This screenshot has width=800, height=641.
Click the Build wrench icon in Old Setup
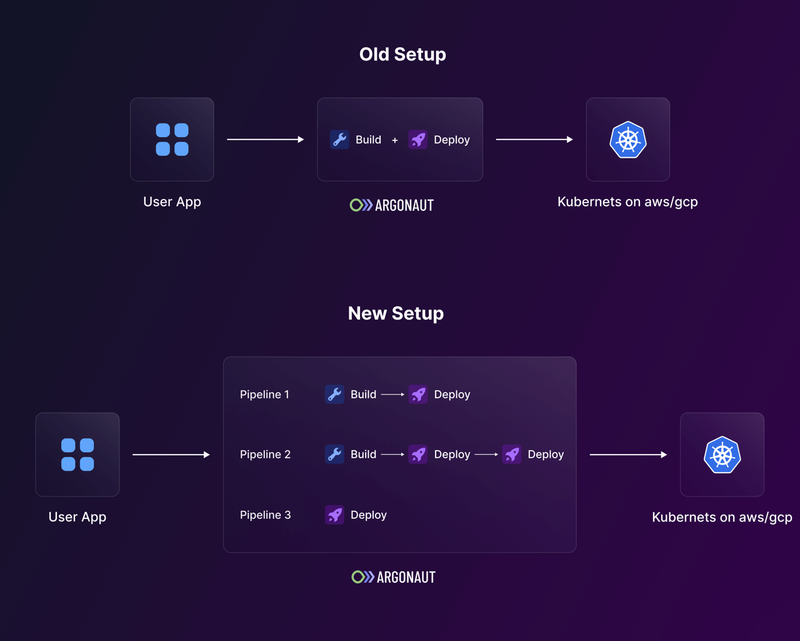340,140
